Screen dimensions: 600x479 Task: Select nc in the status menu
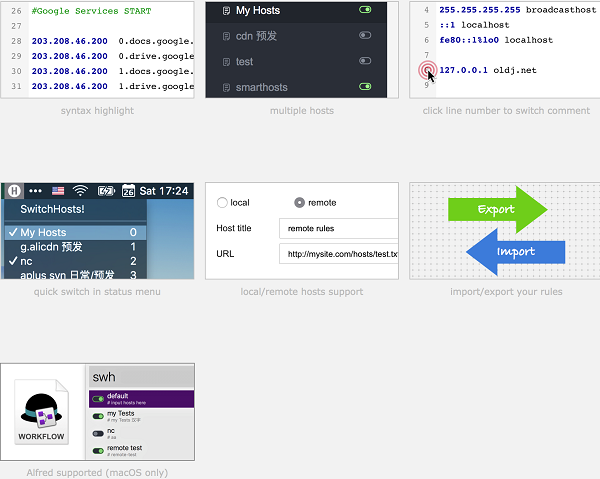coord(75,261)
